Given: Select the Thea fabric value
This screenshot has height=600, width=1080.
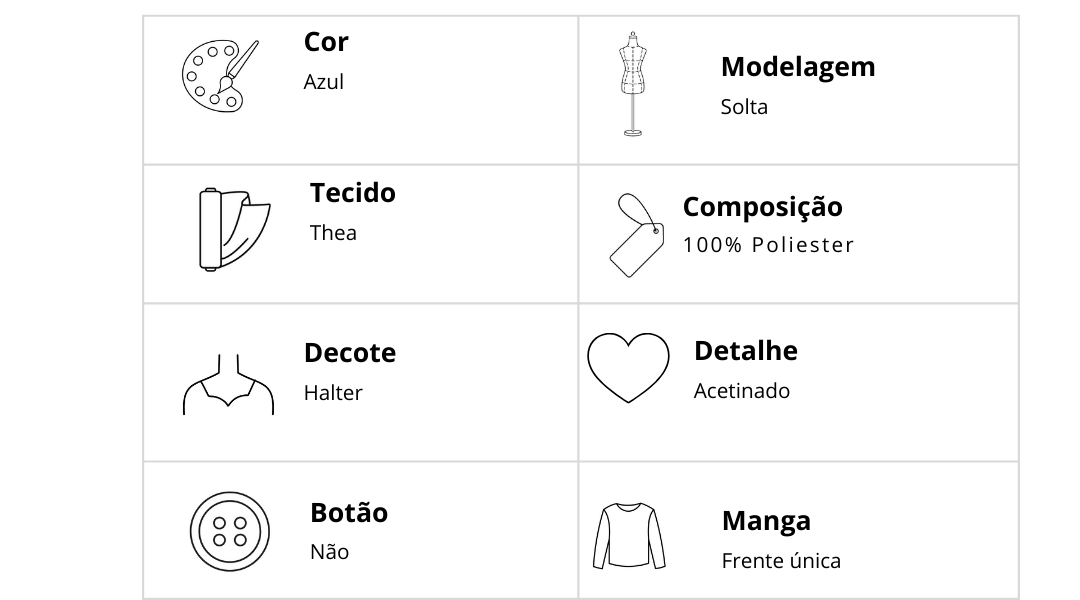Looking at the screenshot, I should pos(333,233).
